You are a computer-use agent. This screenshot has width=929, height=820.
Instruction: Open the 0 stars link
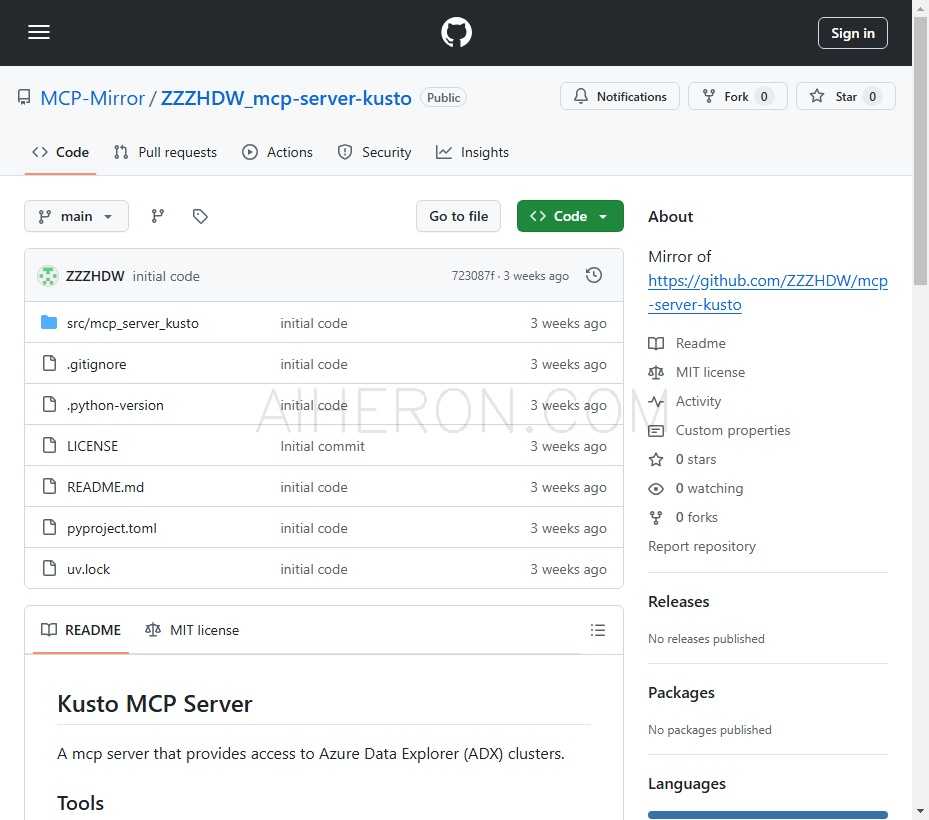tap(696, 459)
